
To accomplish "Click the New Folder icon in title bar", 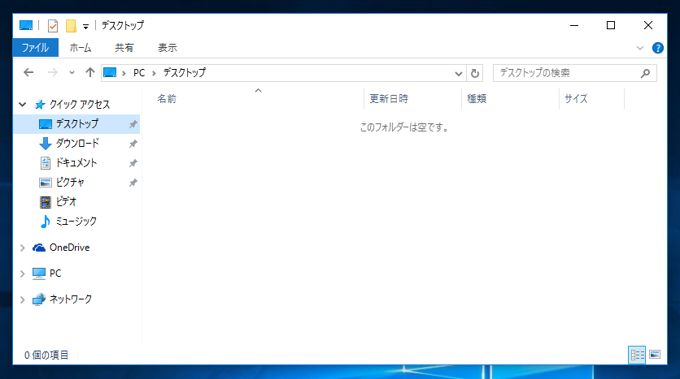I will click(71, 26).
